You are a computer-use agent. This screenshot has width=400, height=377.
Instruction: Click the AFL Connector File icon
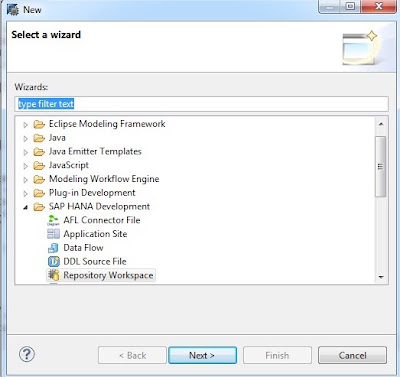[x=53, y=220]
